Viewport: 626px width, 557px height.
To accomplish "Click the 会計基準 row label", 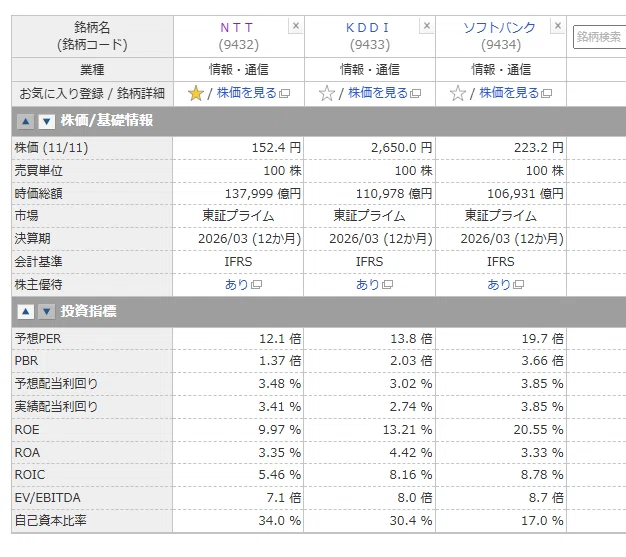I will coord(38,262).
